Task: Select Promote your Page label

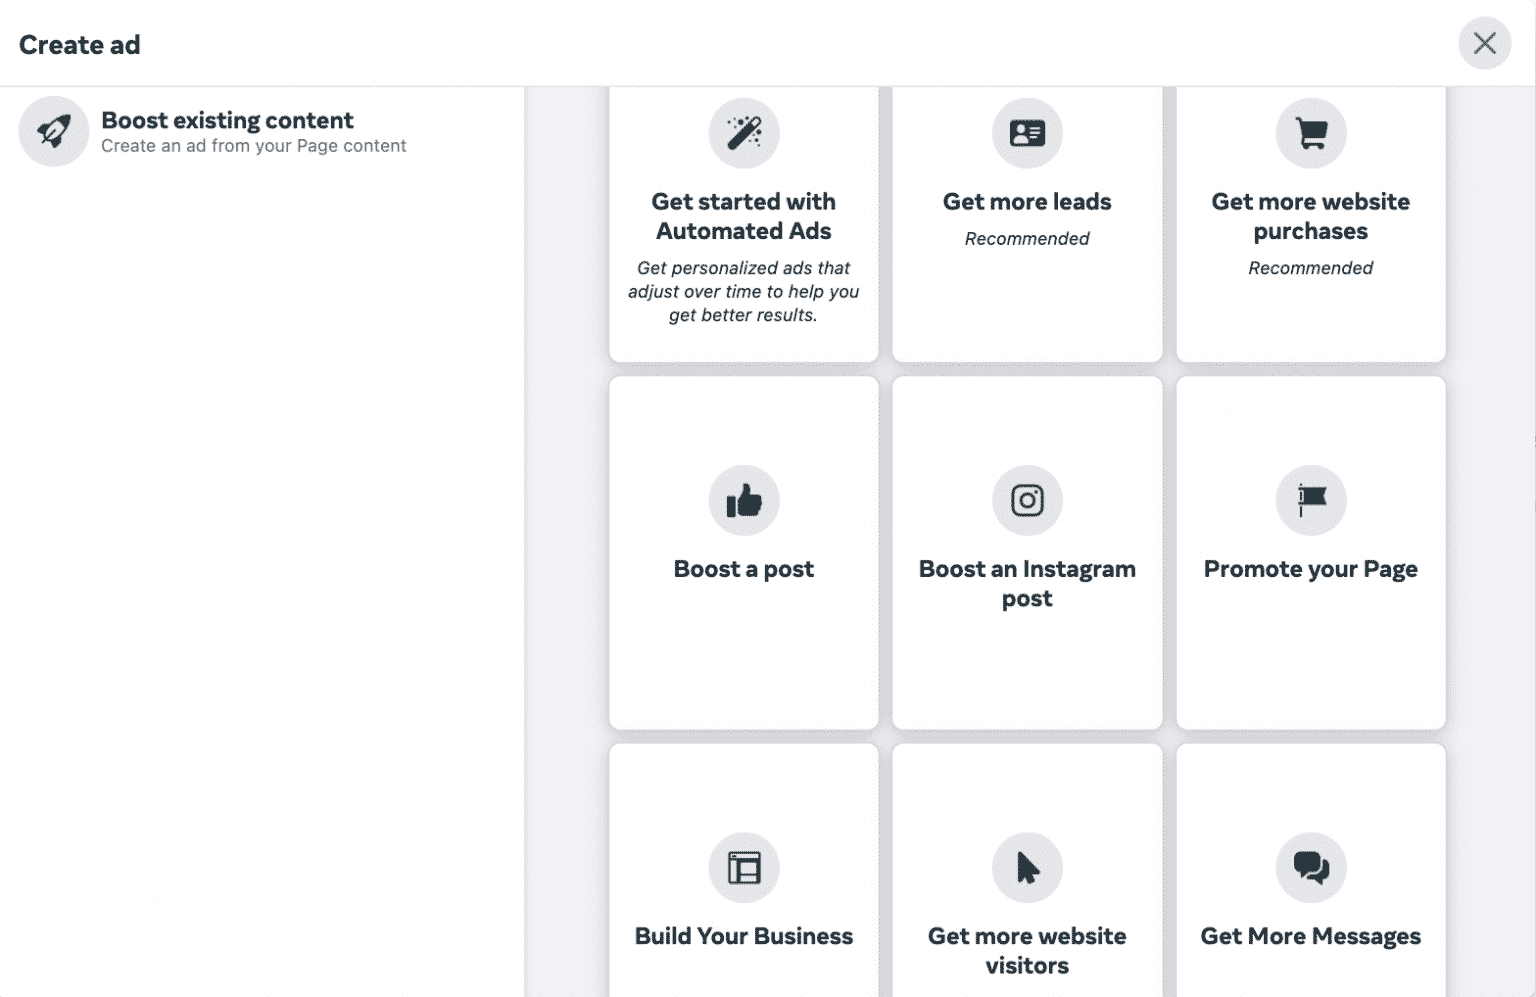Action: (x=1310, y=569)
